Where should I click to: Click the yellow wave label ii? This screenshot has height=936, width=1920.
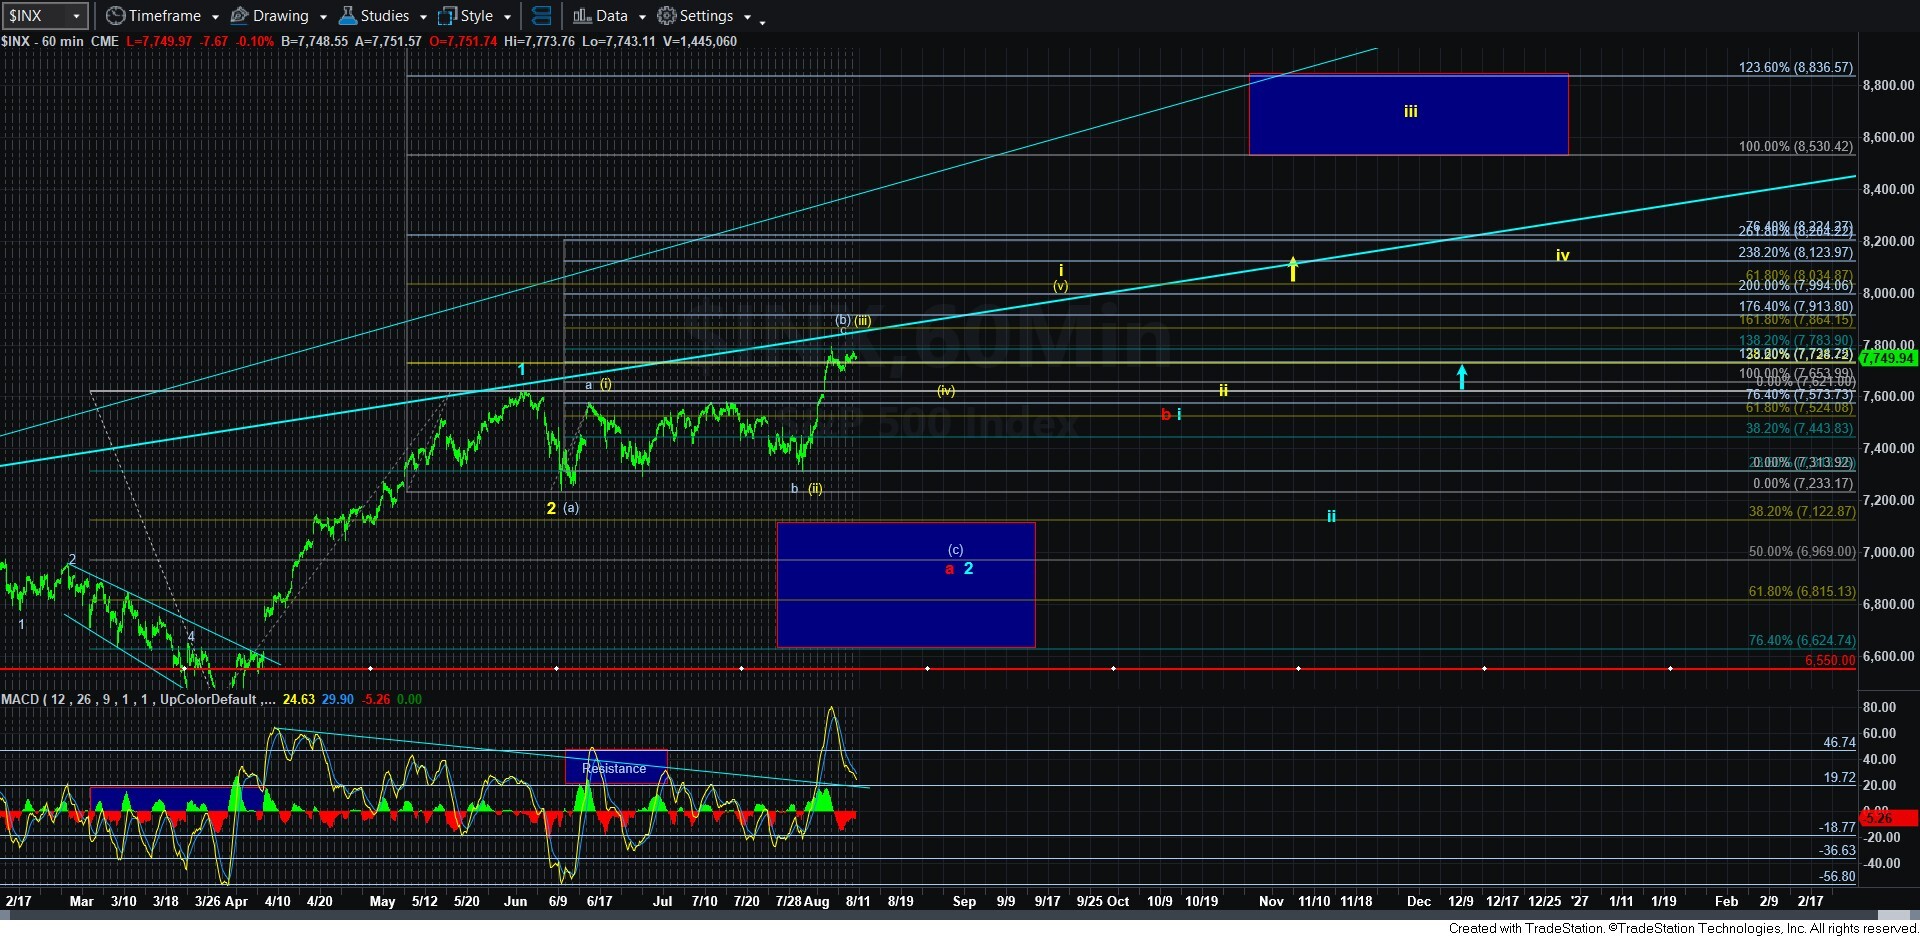pyautogui.click(x=1223, y=390)
